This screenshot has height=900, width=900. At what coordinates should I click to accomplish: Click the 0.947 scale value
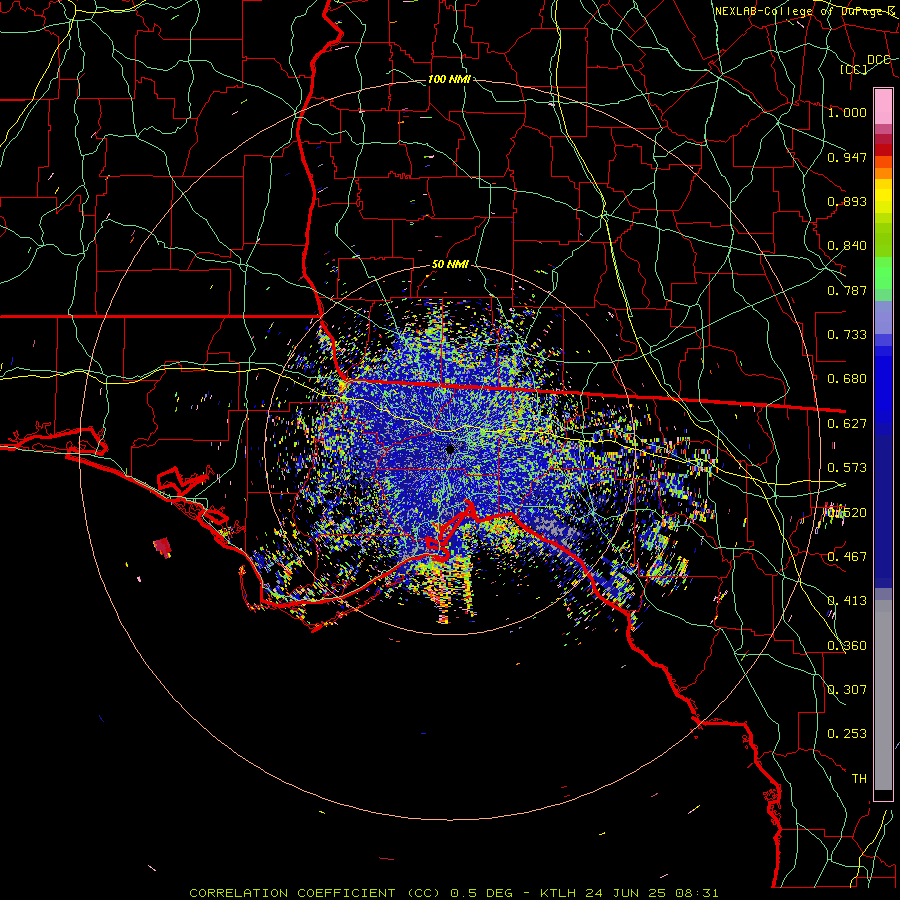pos(847,157)
